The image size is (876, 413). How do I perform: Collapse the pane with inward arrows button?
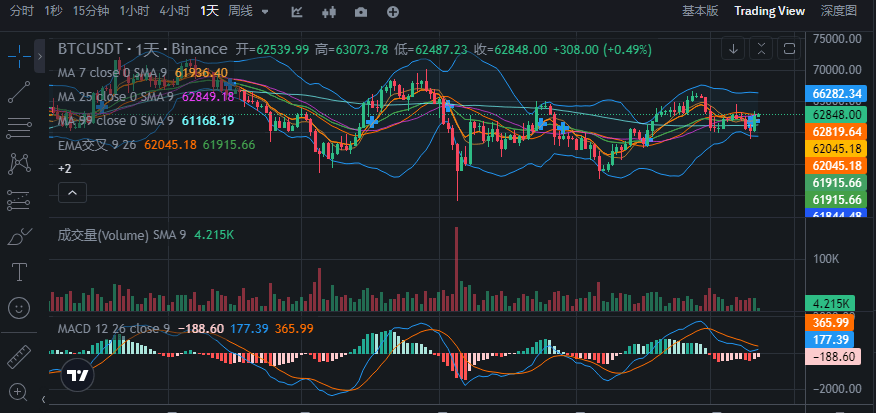[761, 49]
